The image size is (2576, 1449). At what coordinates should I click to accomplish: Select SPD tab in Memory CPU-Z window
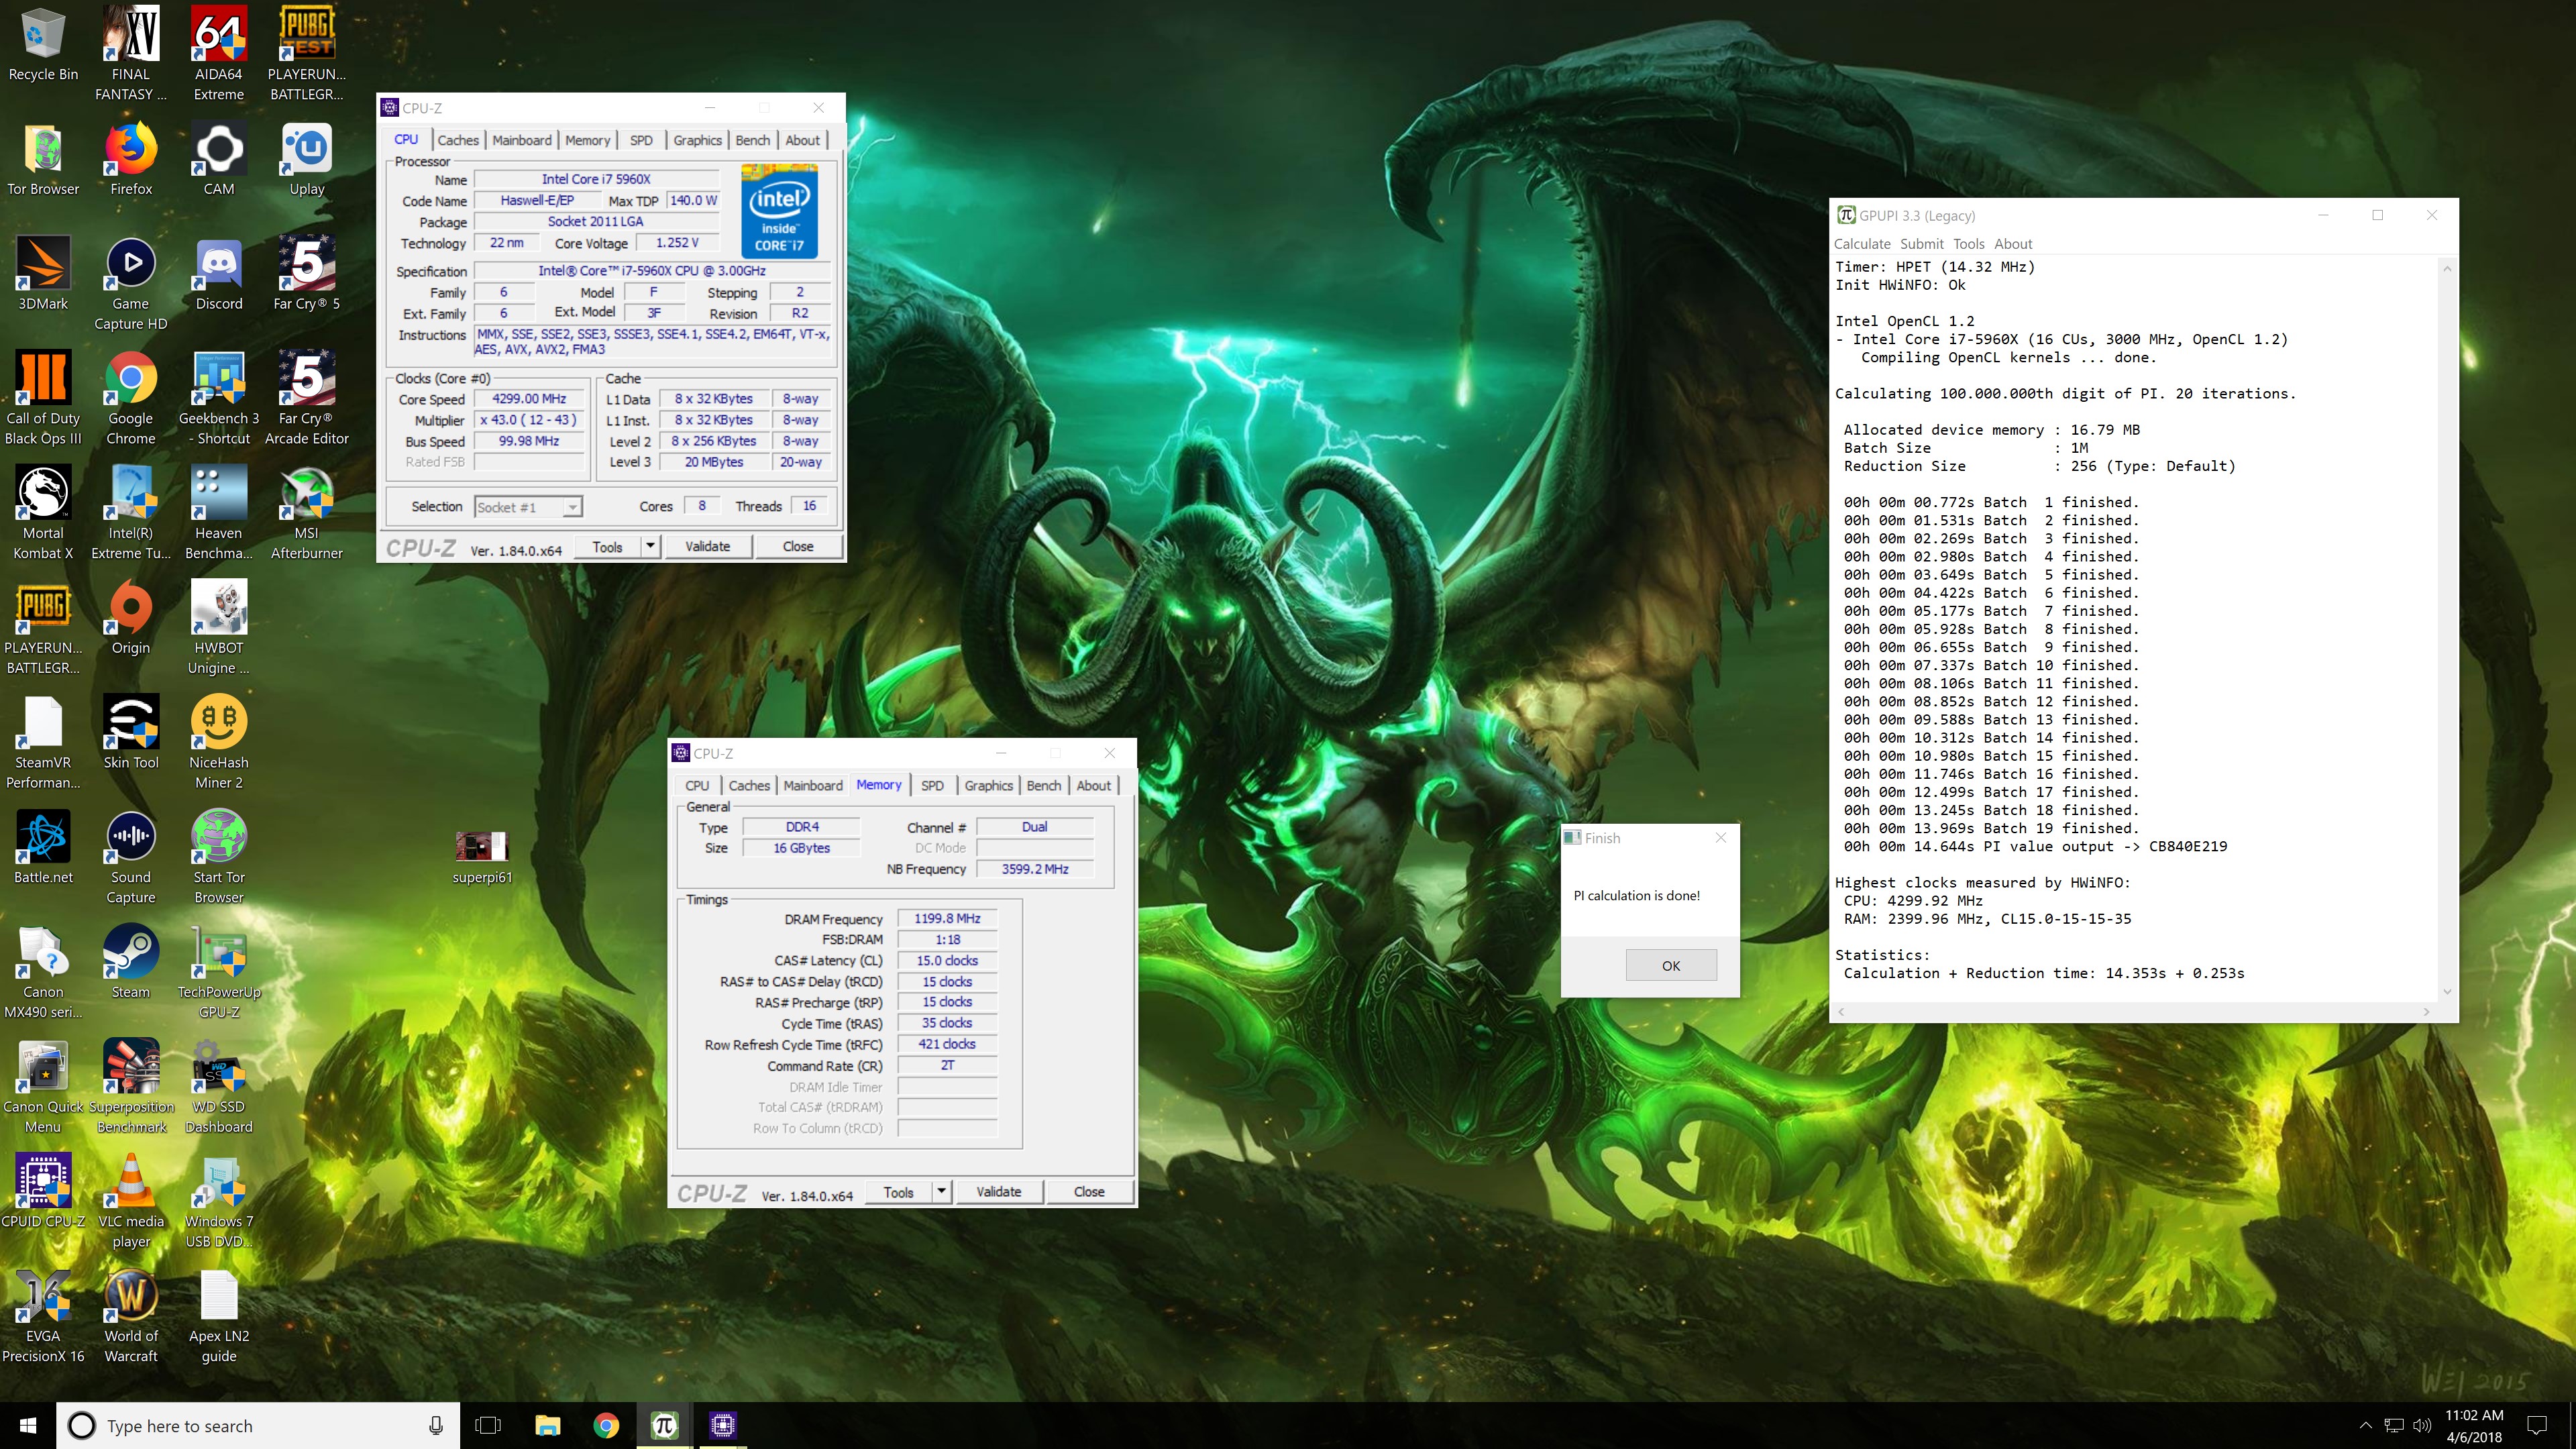click(x=932, y=785)
